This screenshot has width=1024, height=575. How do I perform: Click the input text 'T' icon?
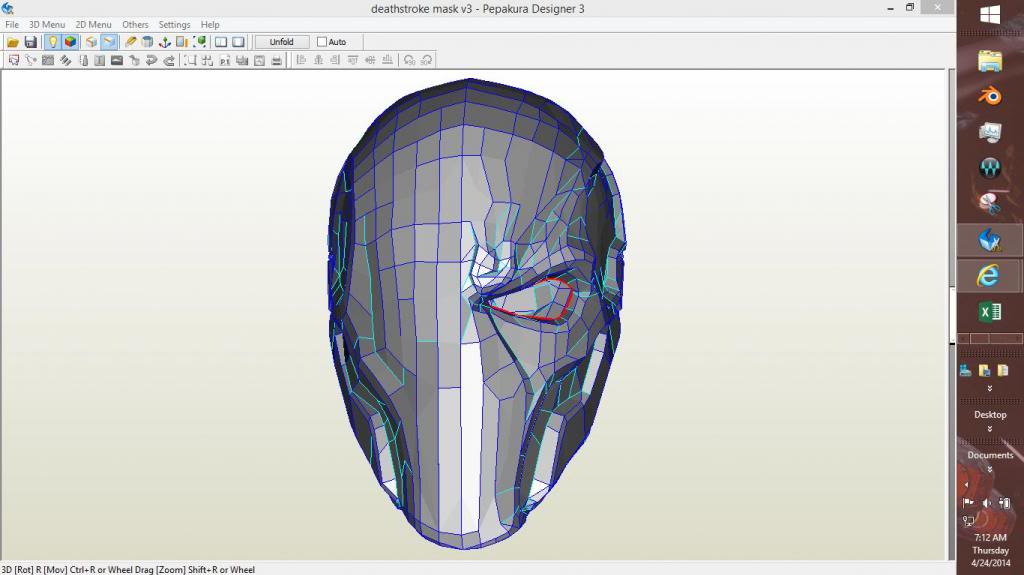pos(99,60)
